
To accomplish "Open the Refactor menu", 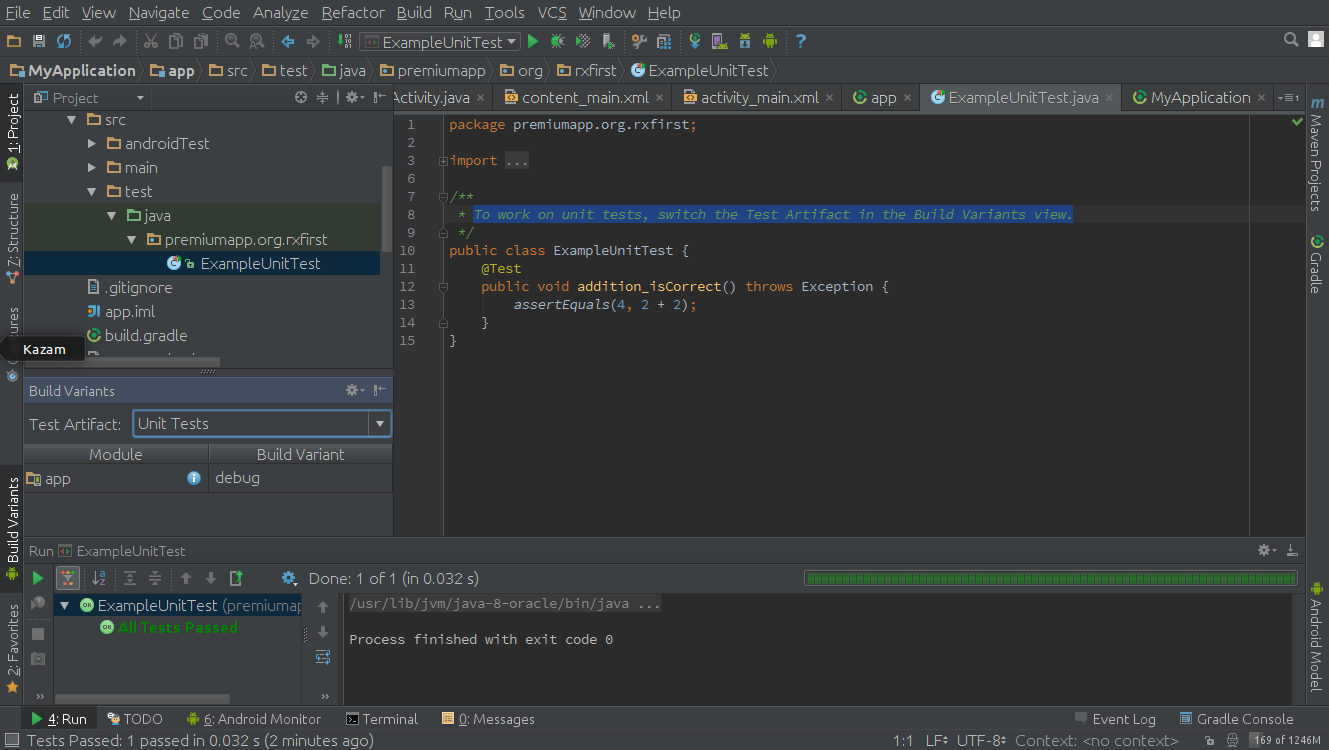I will pyautogui.click(x=353, y=13).
